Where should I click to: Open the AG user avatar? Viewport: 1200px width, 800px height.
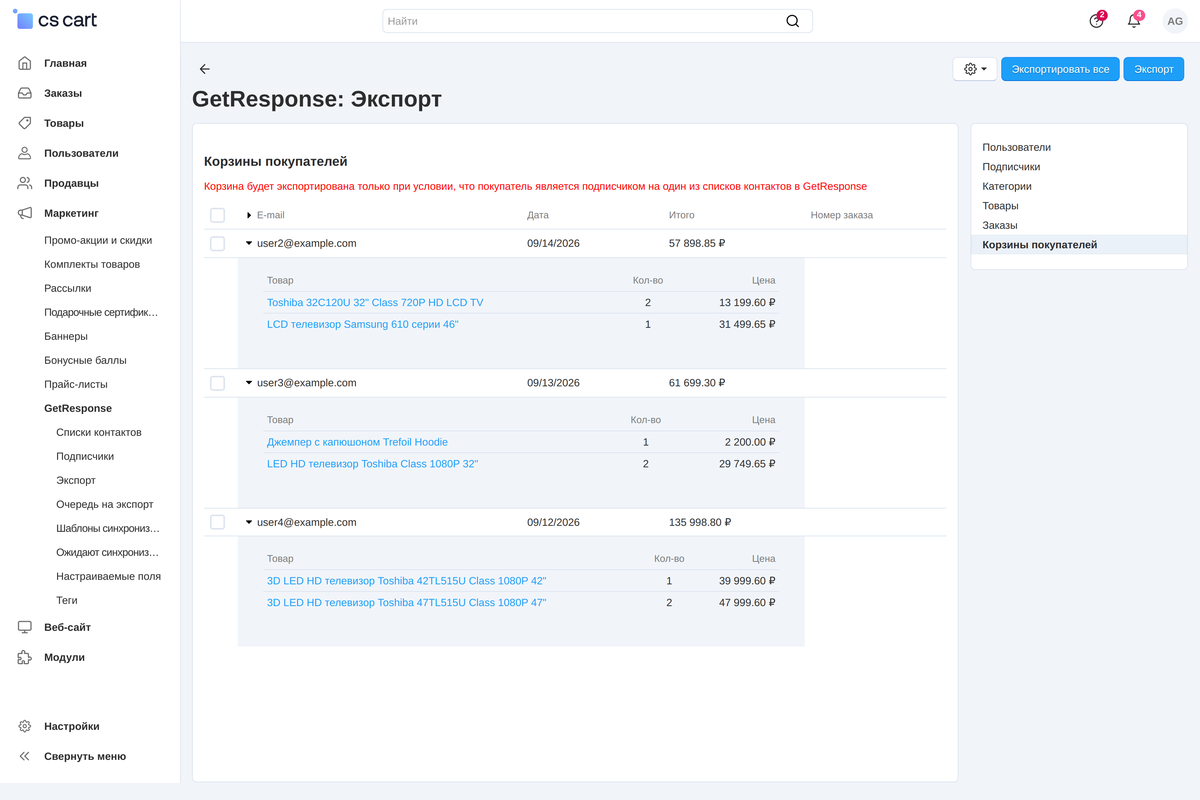coord(1175,21)
